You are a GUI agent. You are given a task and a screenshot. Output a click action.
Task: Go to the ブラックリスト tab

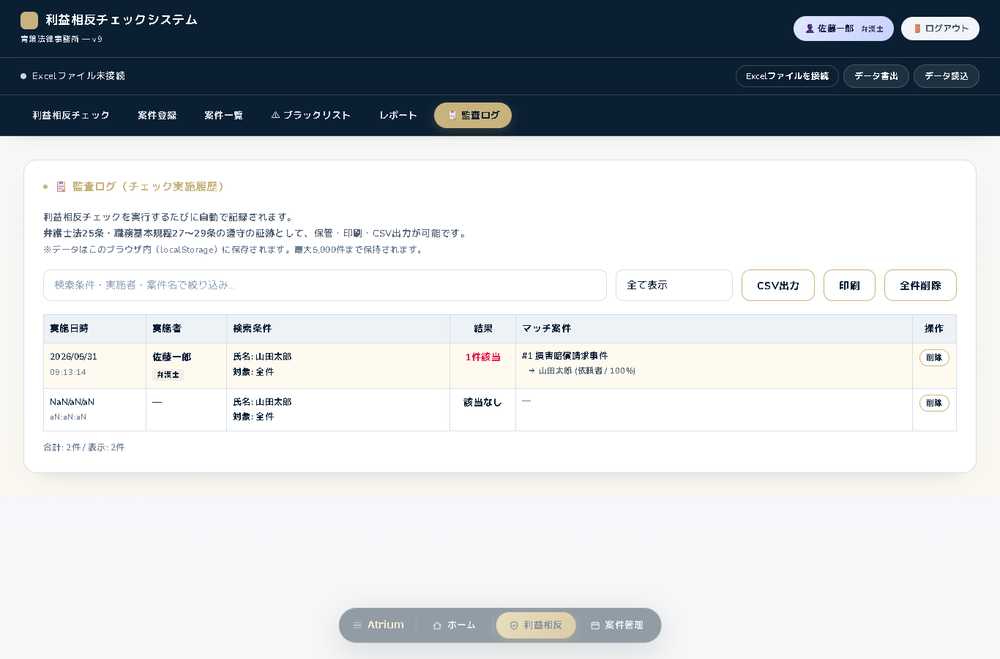pos(311,115)
